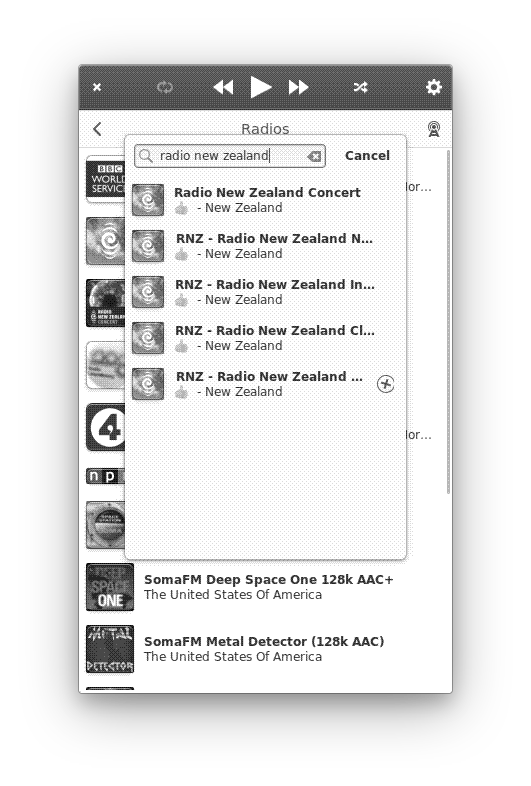Open the BBC Radio 4 station logo
This screenshot has height=786, width=531.
[x=105, y=427]
